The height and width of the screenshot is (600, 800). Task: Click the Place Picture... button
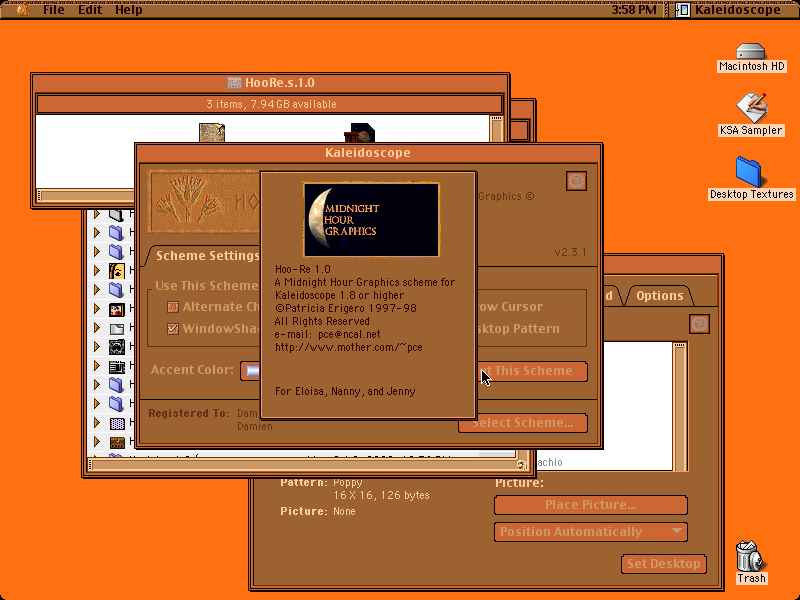(591, 505)
